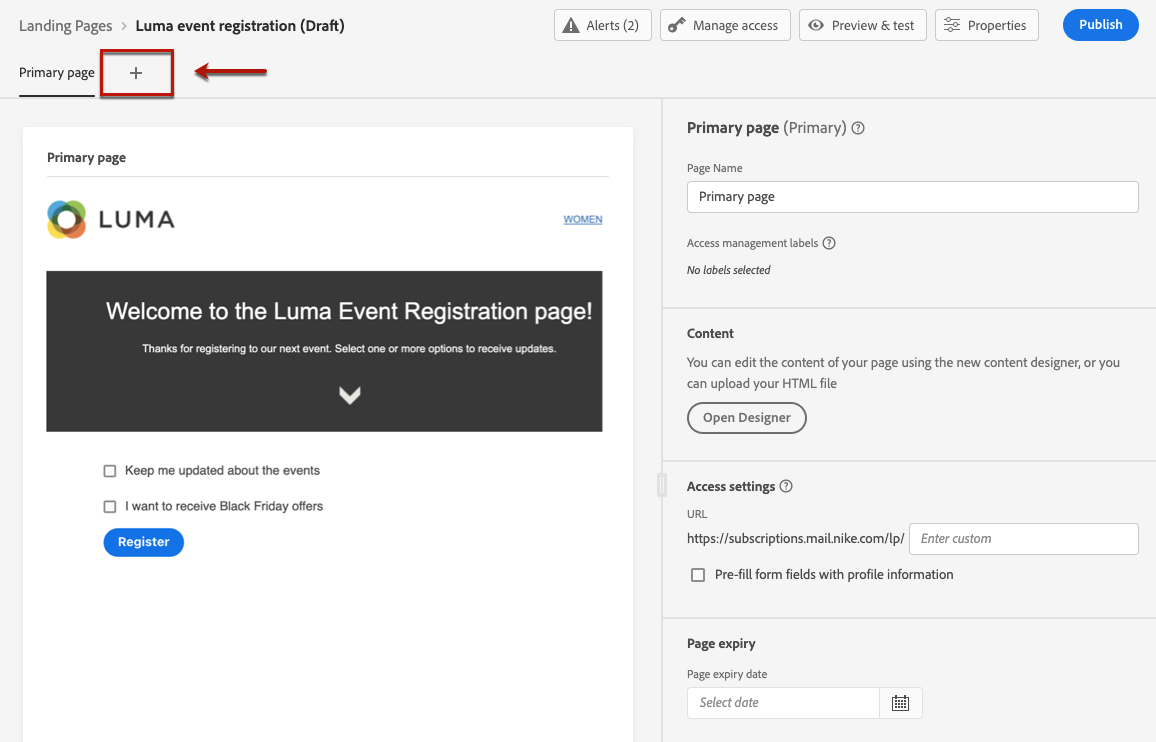Click the Luma logo in the preview

pos(111,219)
